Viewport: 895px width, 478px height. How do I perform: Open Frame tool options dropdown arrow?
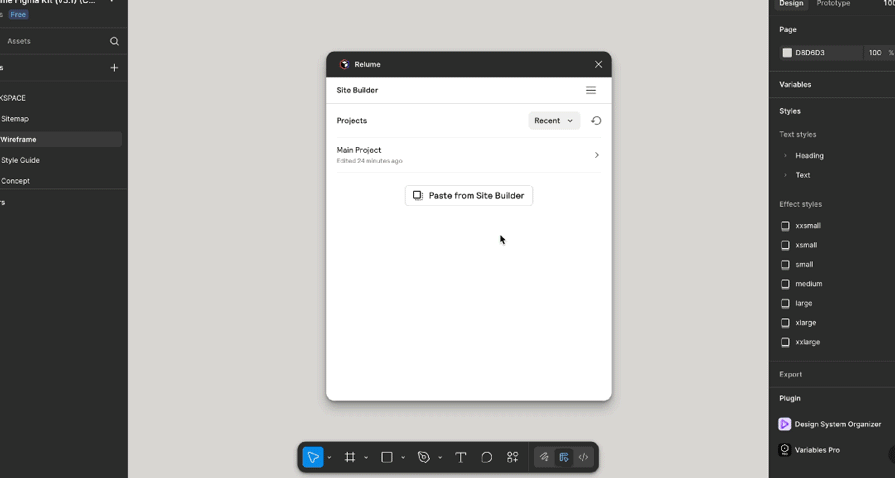(366, 457)
